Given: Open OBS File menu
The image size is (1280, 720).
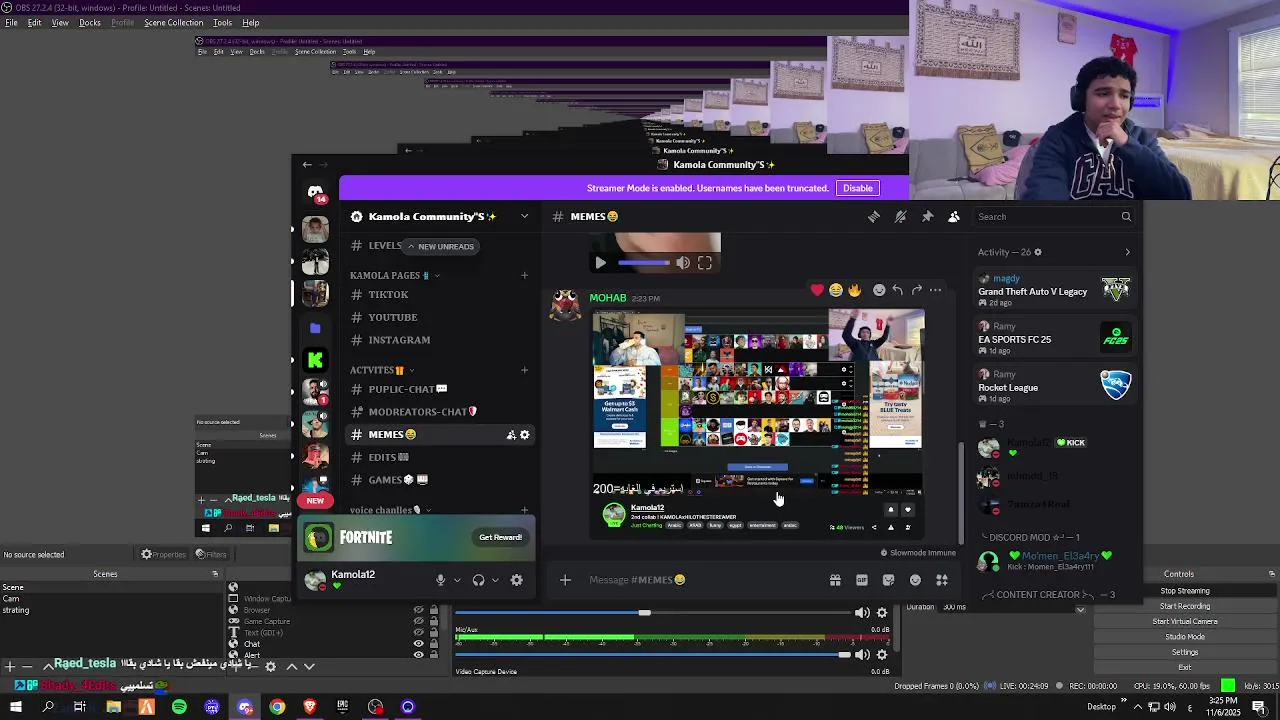Looking at the screenshot, I should point(11,23).
